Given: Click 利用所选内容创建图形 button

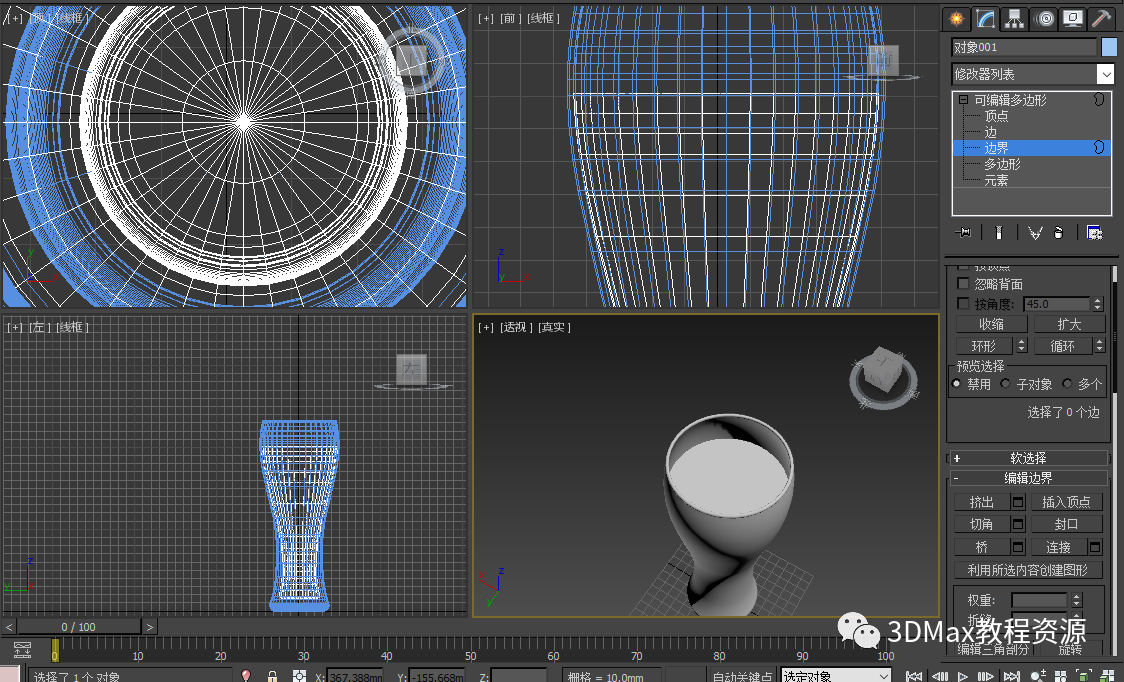Looking at the screenshot, I should [1028, 570].
